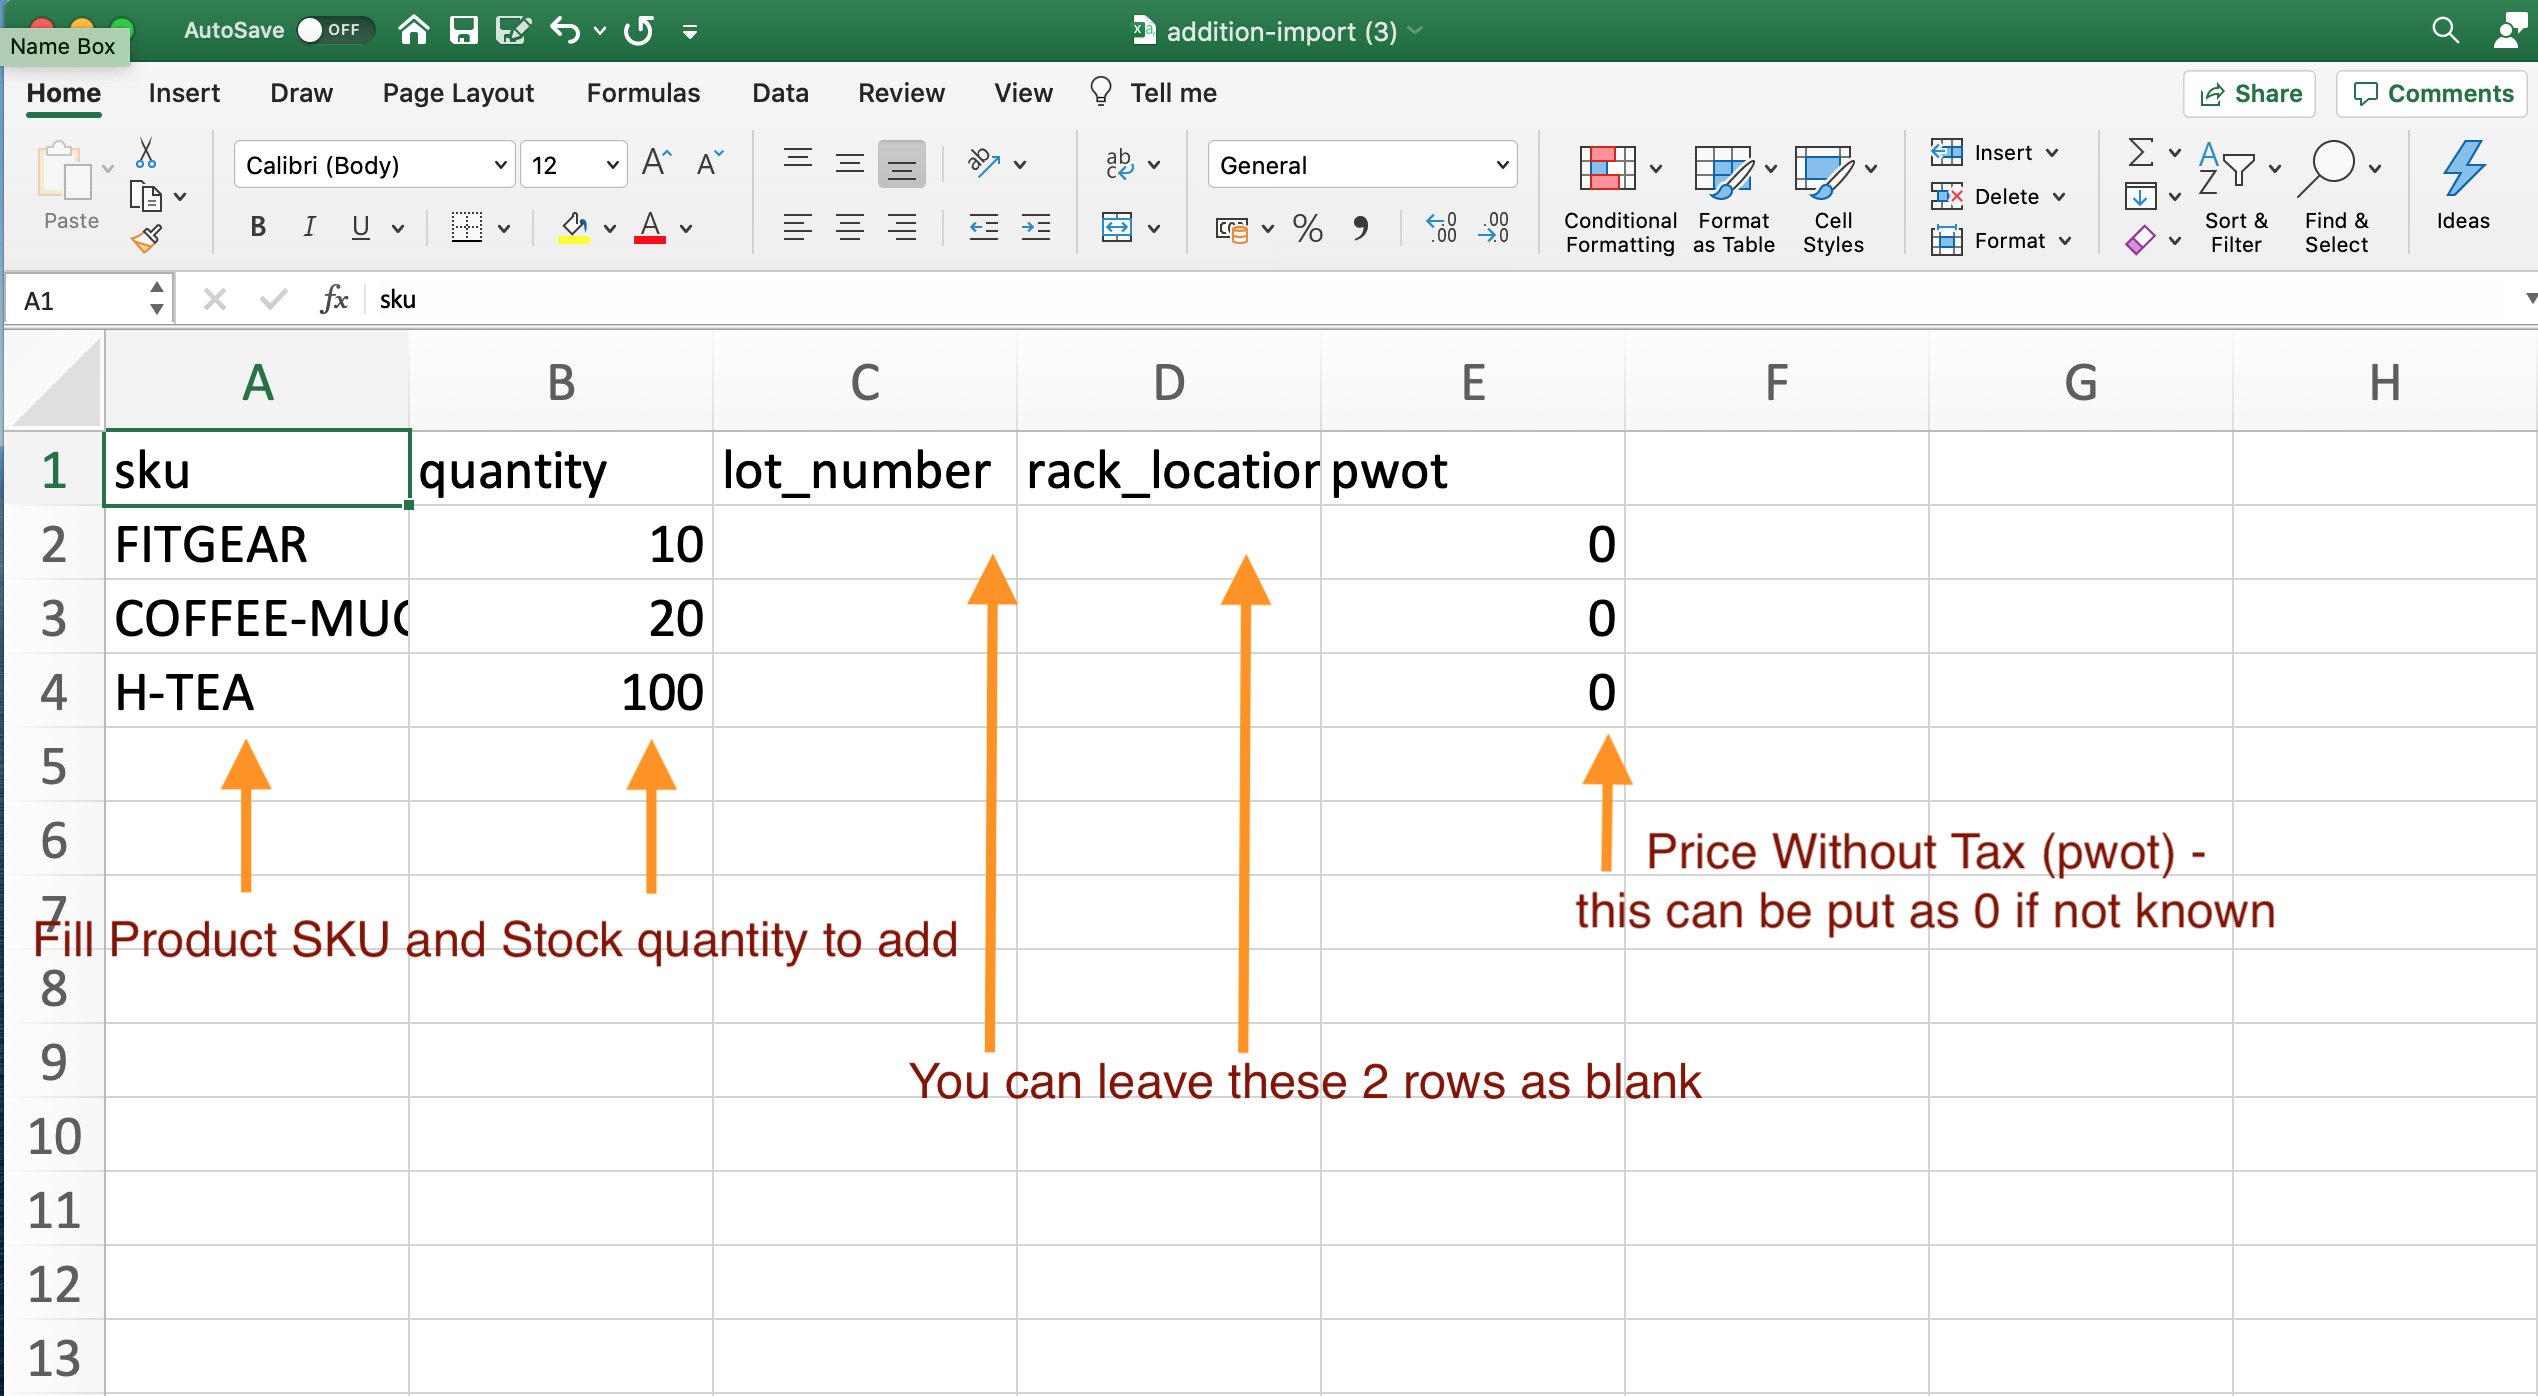Switch to the Formulas tab

coord(642,93)
